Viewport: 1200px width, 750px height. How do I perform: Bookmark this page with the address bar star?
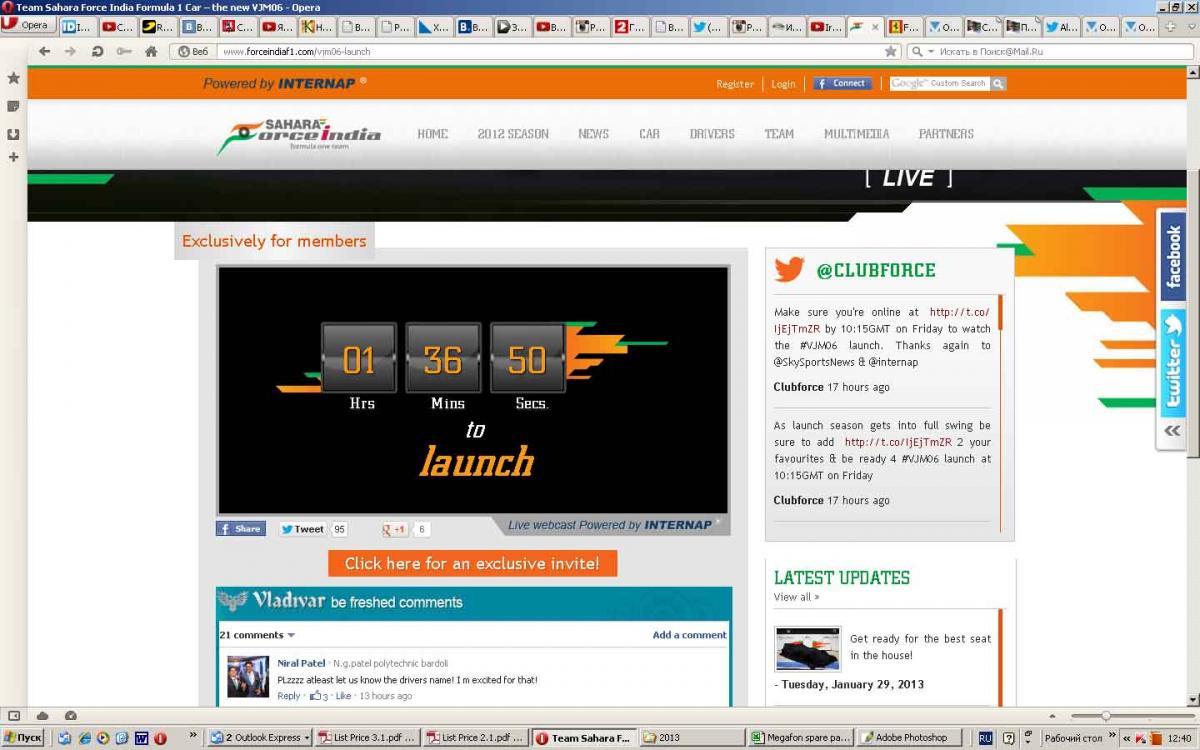pos(890,51)
